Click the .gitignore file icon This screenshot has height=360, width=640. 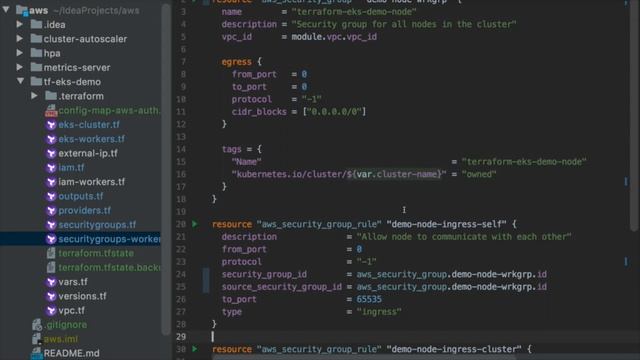[37, 325]
